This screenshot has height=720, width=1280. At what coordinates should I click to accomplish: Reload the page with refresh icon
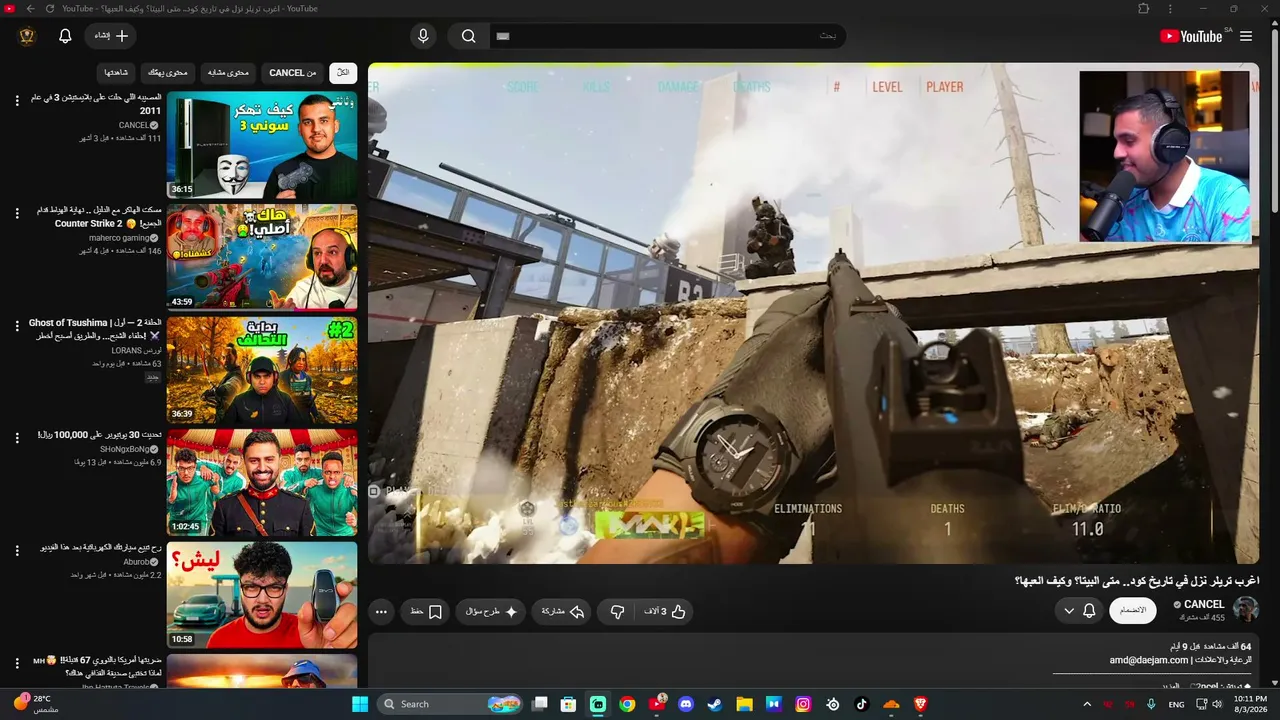(x=49, y=8)
